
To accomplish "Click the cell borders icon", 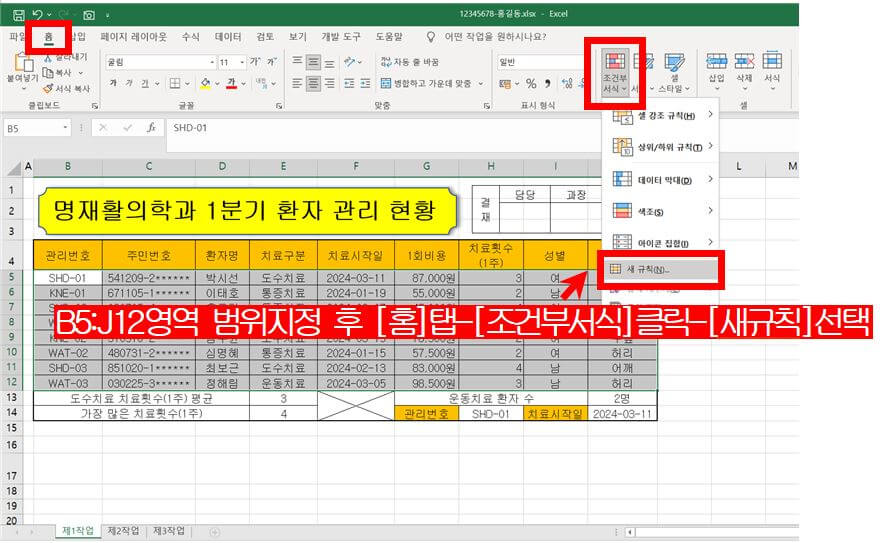I will coord(175,83).
